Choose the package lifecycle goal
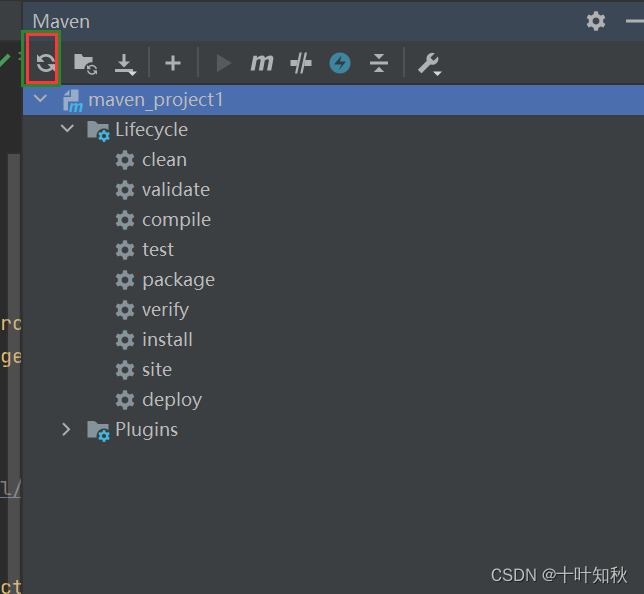The width and height of the screenshot is (644, 594). (x=179, y=281)
